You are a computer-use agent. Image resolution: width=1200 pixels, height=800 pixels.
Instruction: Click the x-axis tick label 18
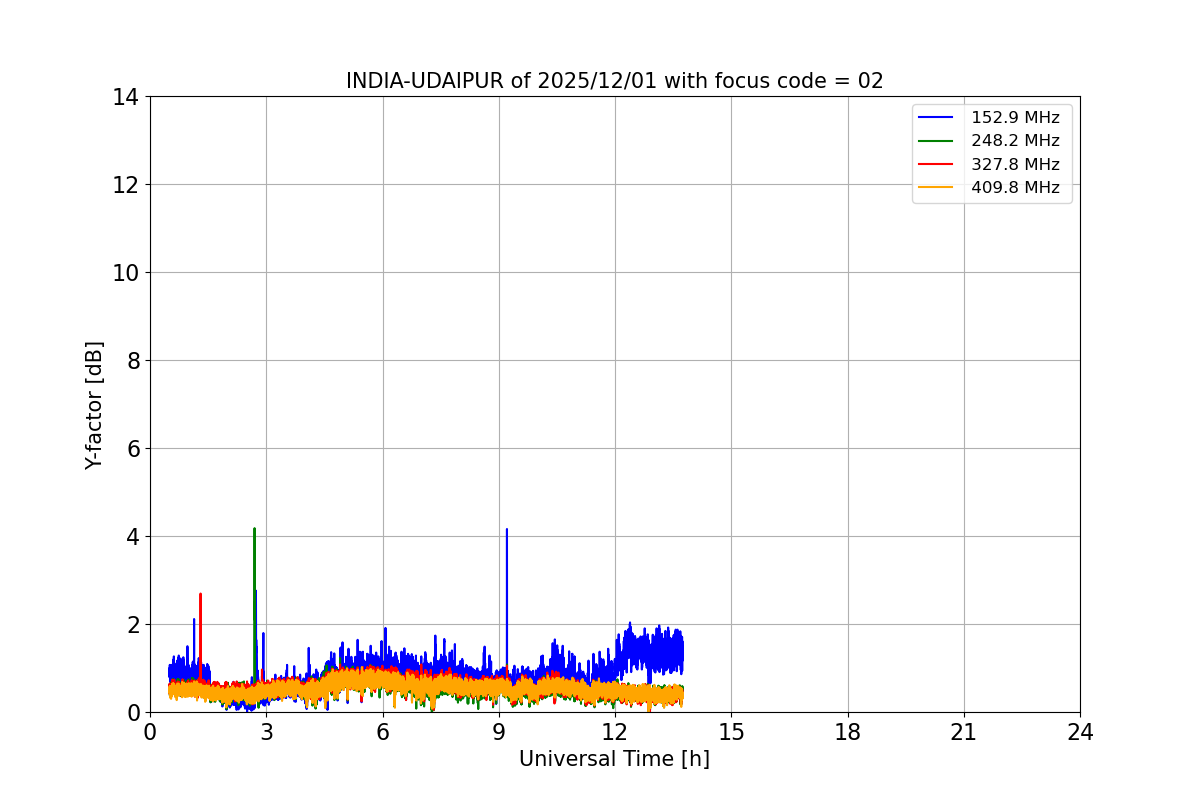(x=847, y=732)
